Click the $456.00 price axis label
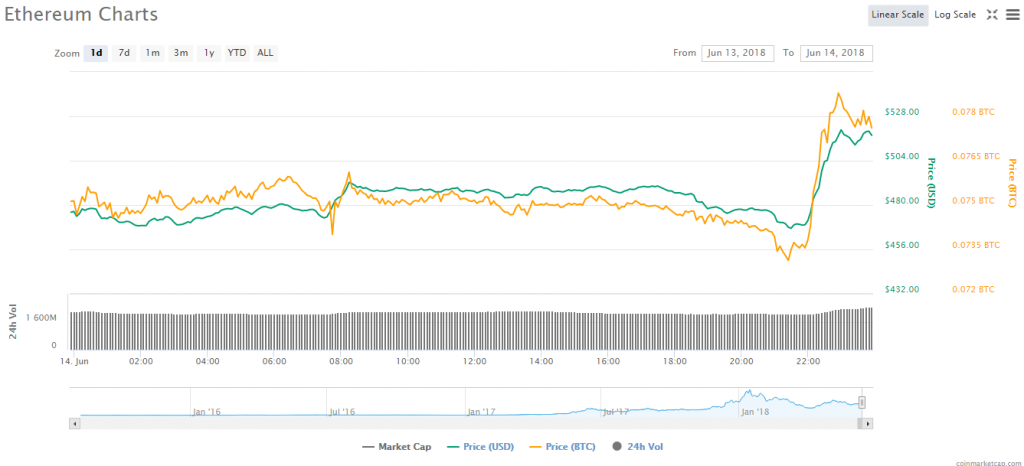 [902, 245]
